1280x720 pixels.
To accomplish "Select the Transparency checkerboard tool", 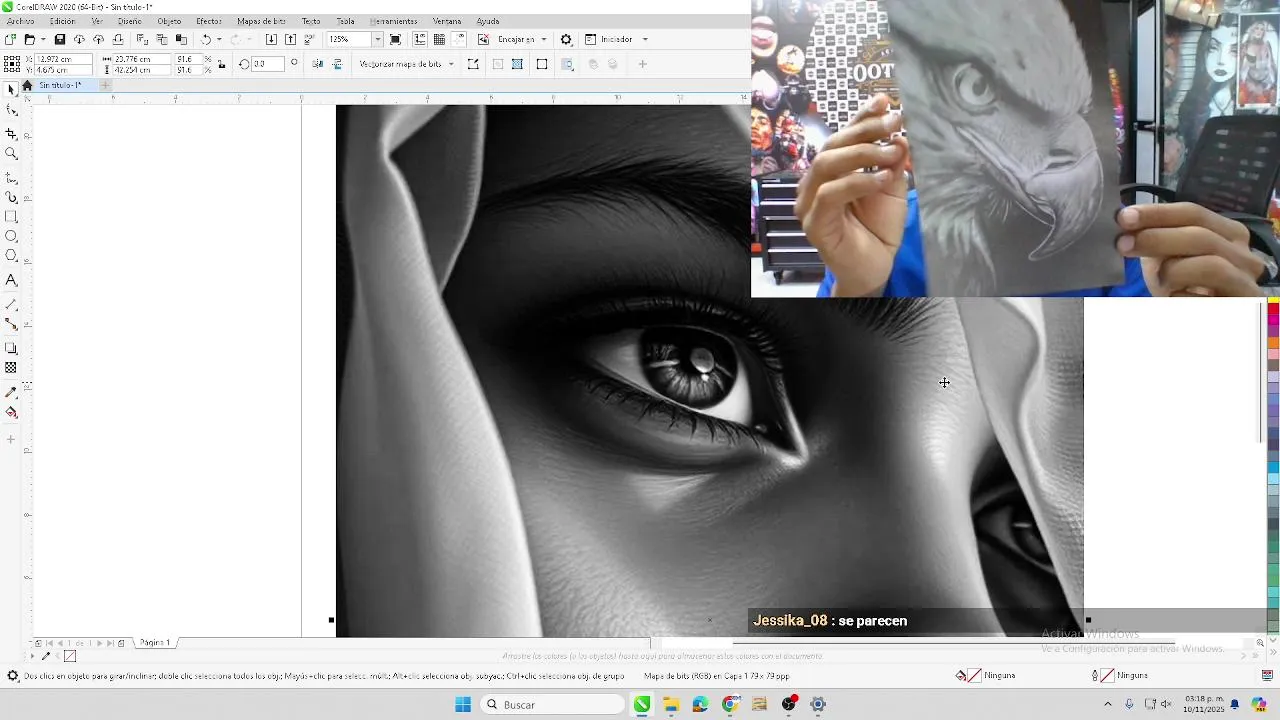I will 11,368.
